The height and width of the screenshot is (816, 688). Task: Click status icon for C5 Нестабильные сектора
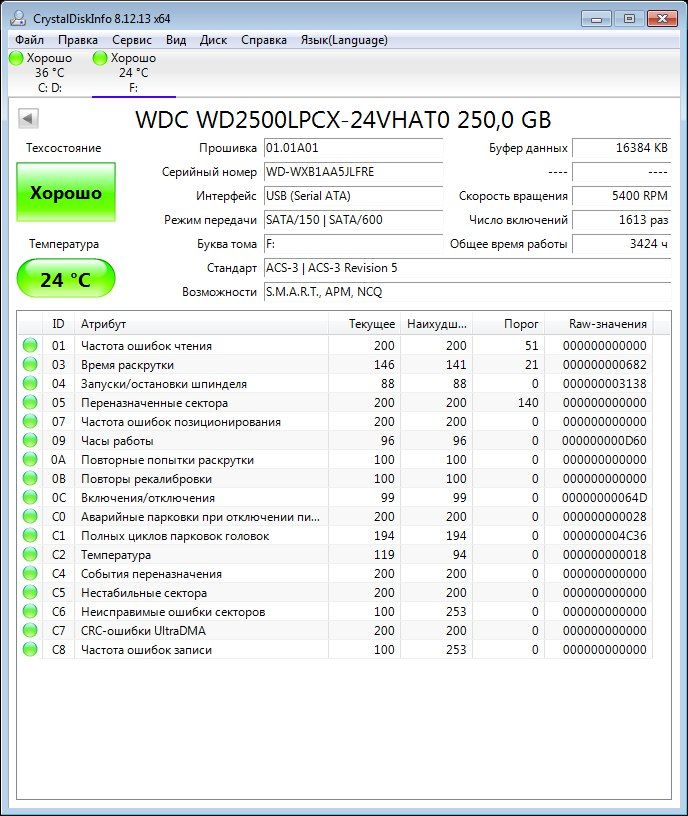pyautogui.click(x=30, y=592)
